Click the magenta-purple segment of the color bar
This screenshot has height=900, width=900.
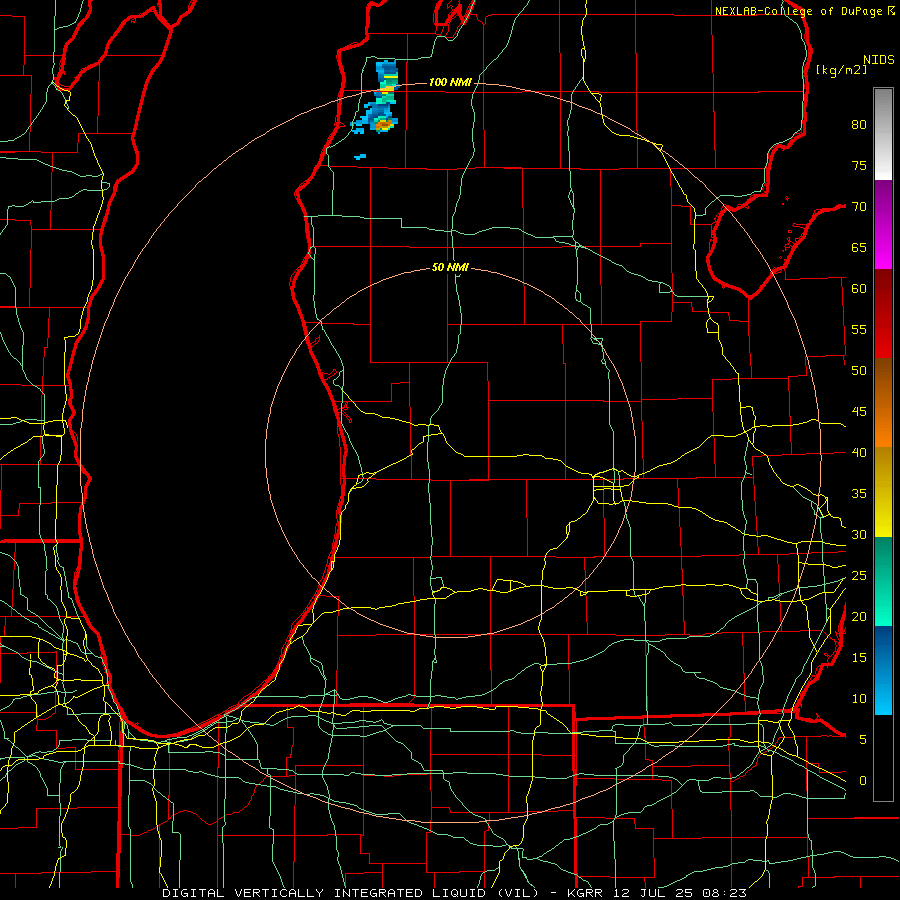click(x=883, y=225)
